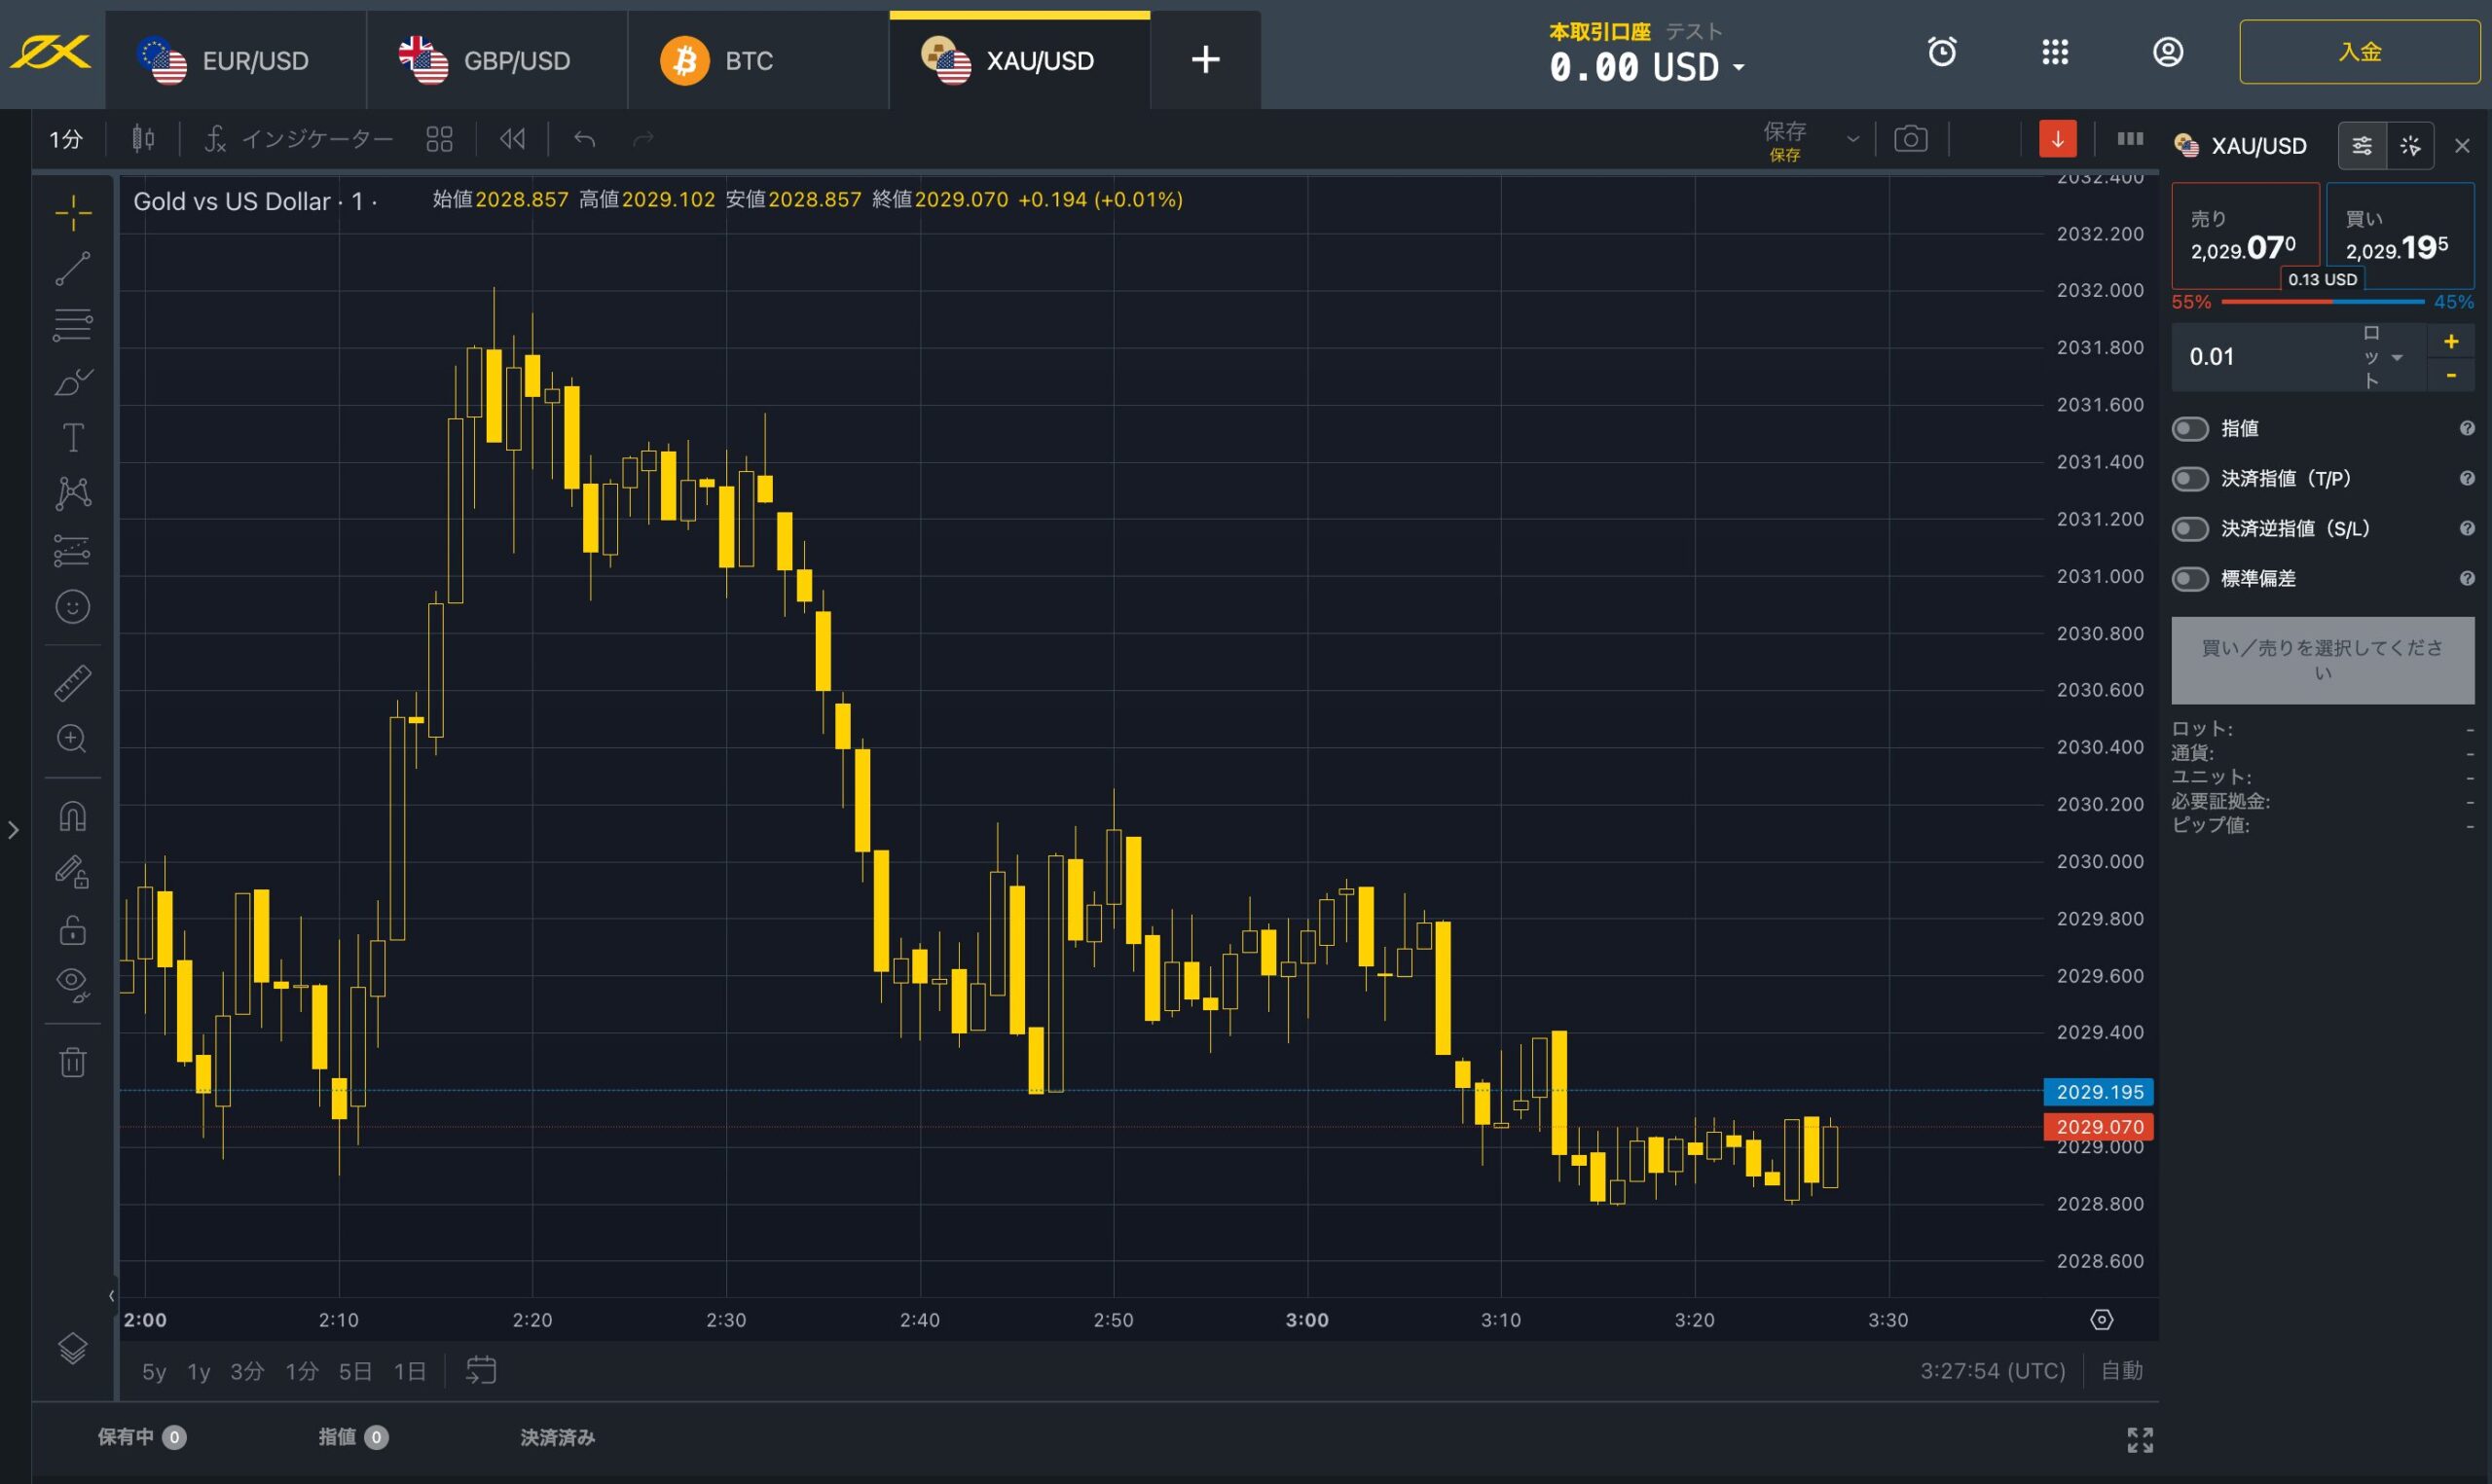The width and height of the screenshot is (2492, 1484).
Task: Open the indicators menu
Action: [299, 139]
